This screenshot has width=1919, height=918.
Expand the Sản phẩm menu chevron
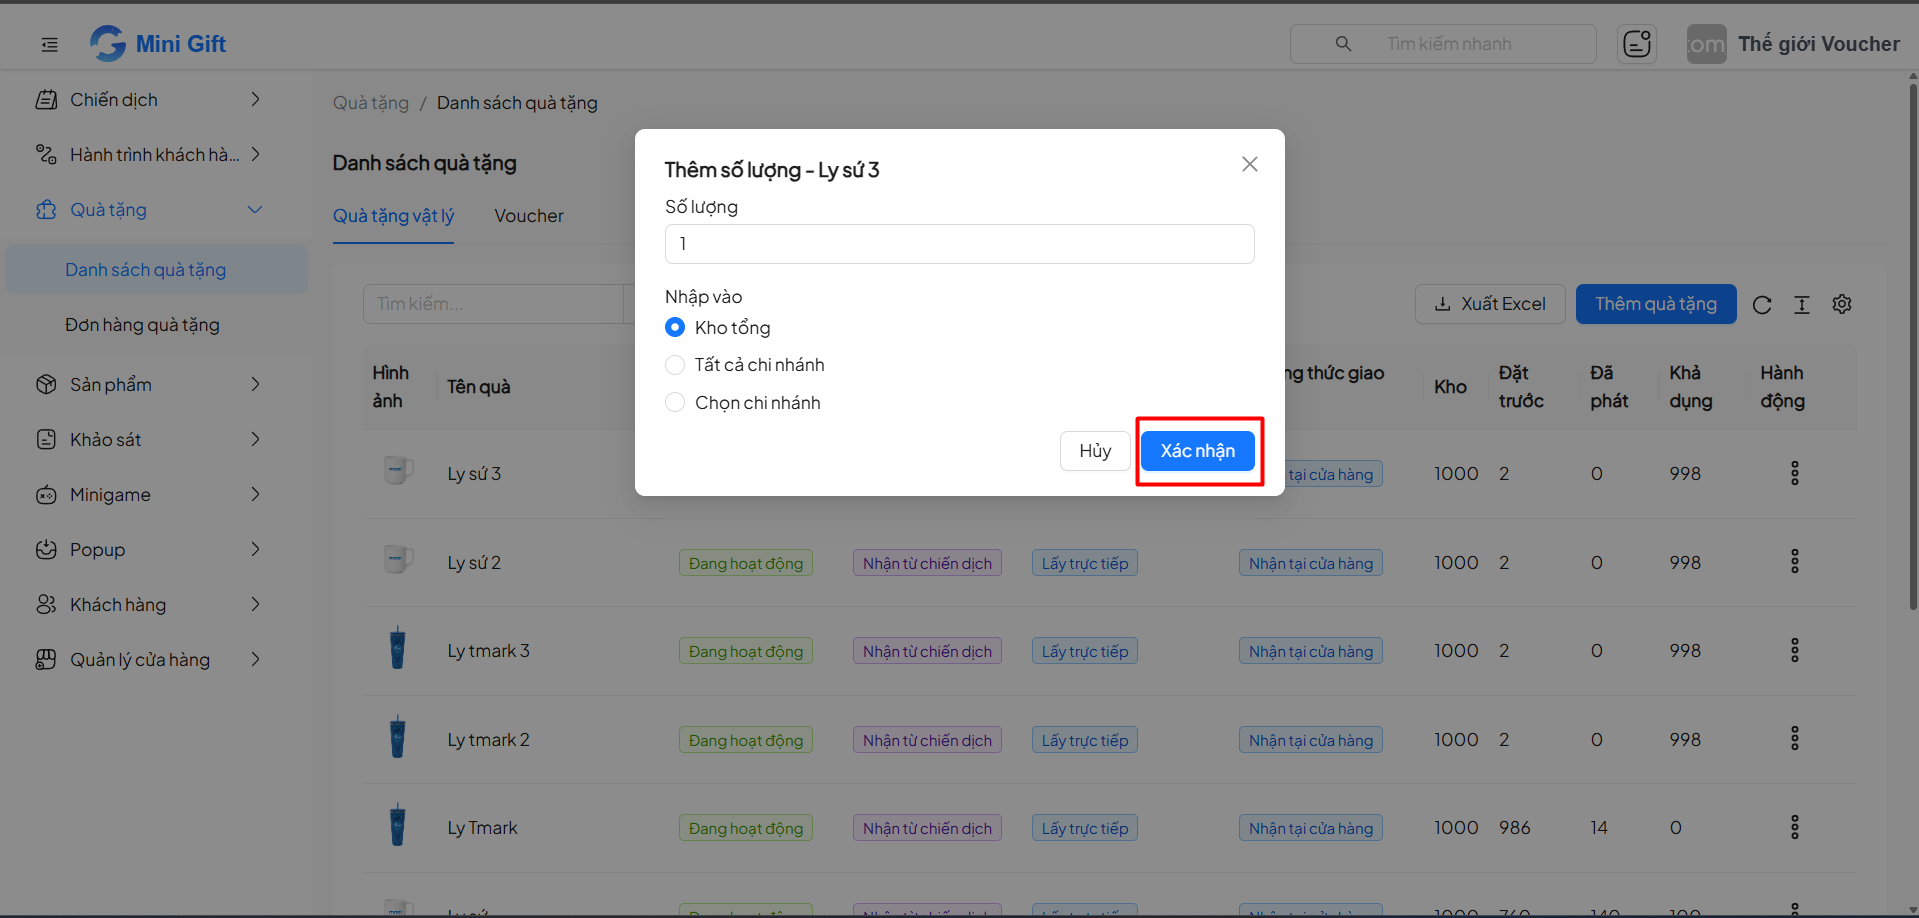(256, 384)
